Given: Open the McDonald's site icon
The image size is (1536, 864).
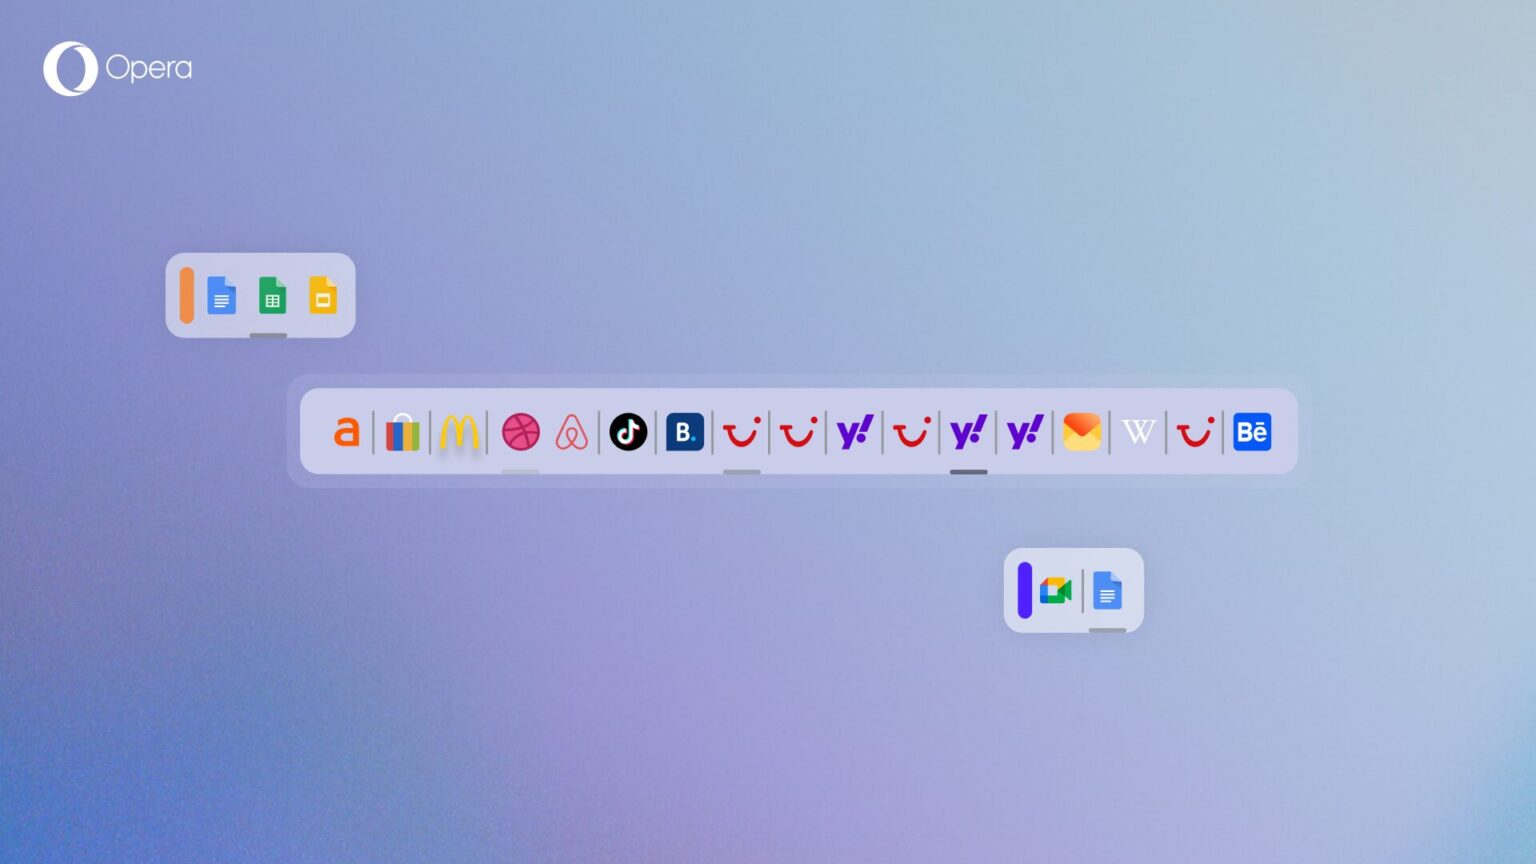Looking at the screenshot, I should click(x=458, y=431).
